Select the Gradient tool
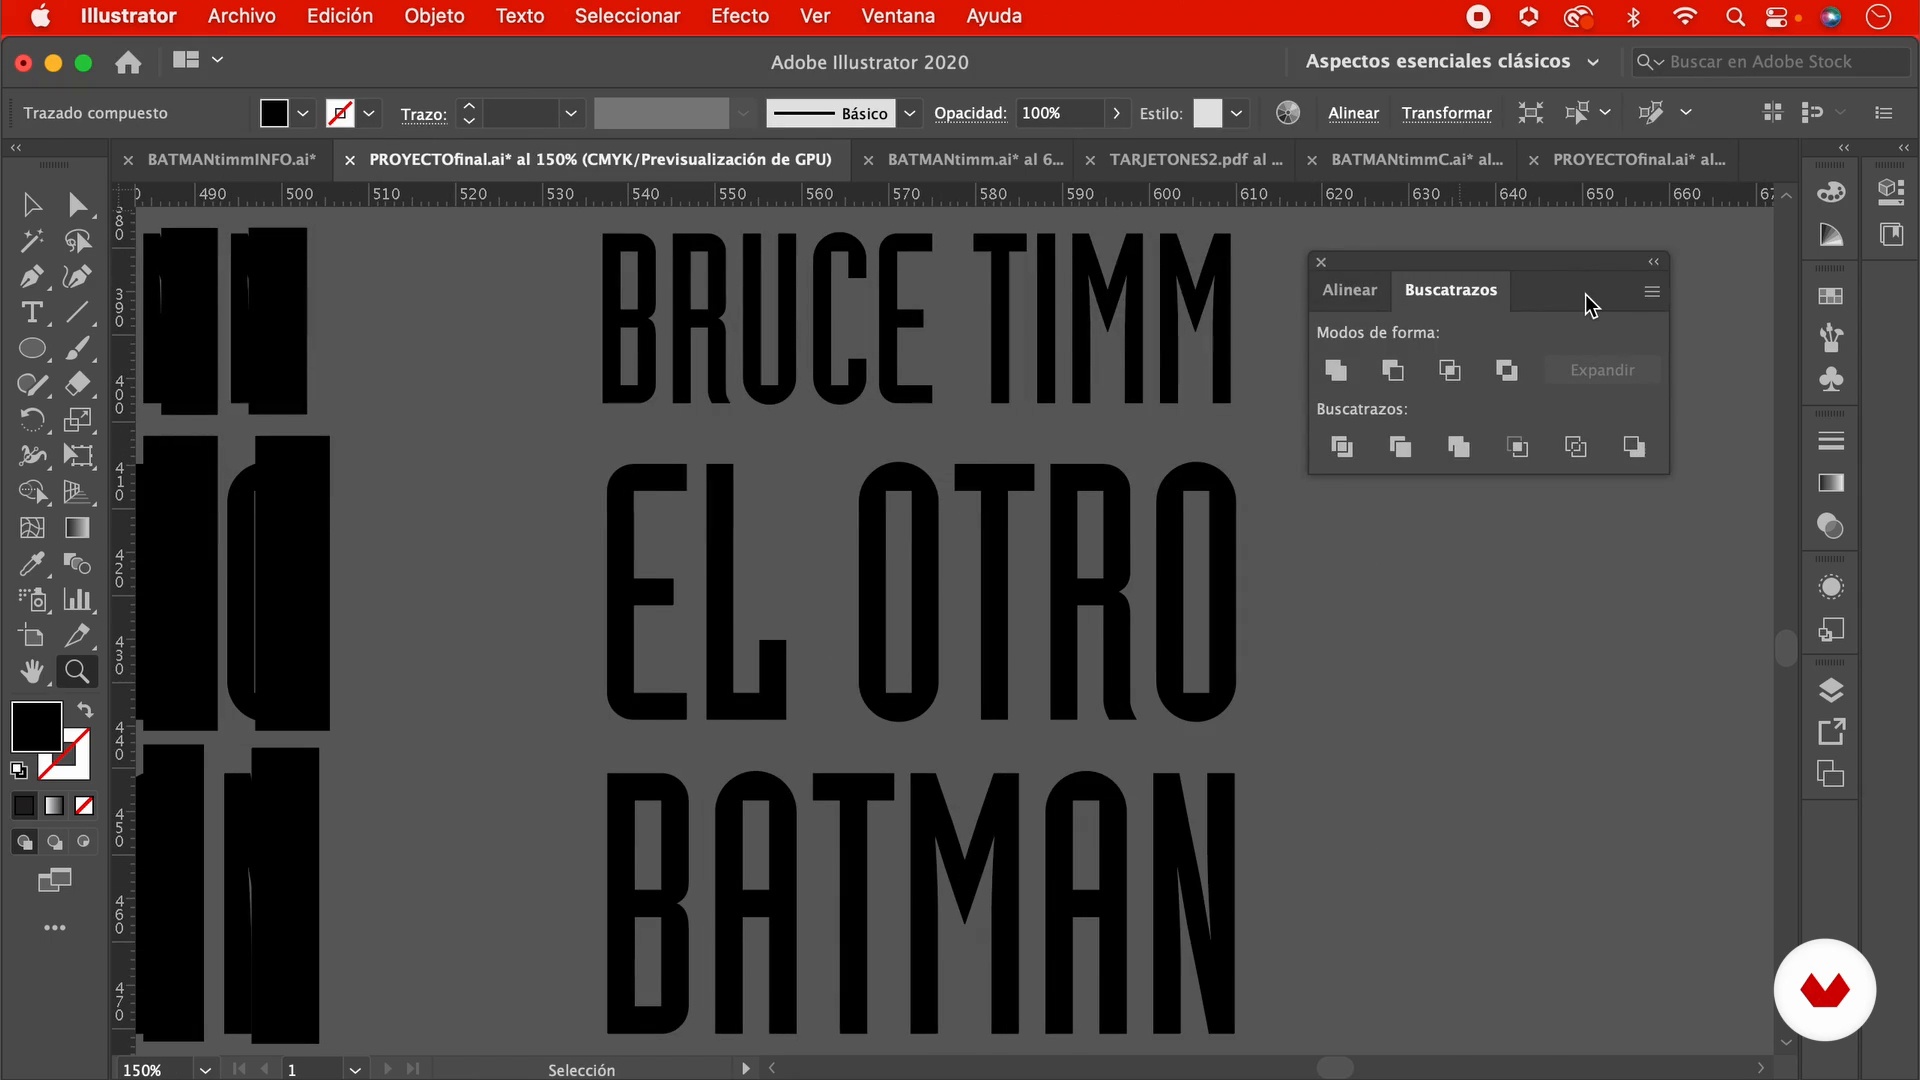 [77, 528]
